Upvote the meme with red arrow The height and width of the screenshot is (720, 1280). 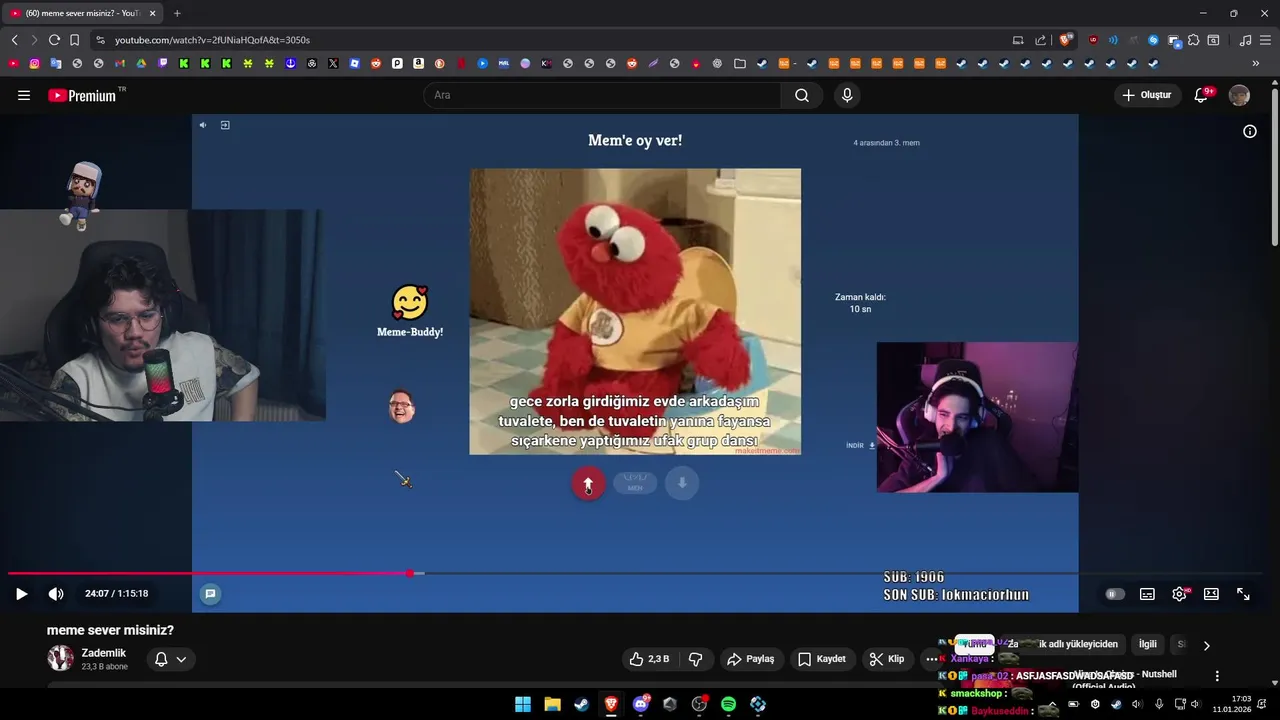tap(588, 484)
